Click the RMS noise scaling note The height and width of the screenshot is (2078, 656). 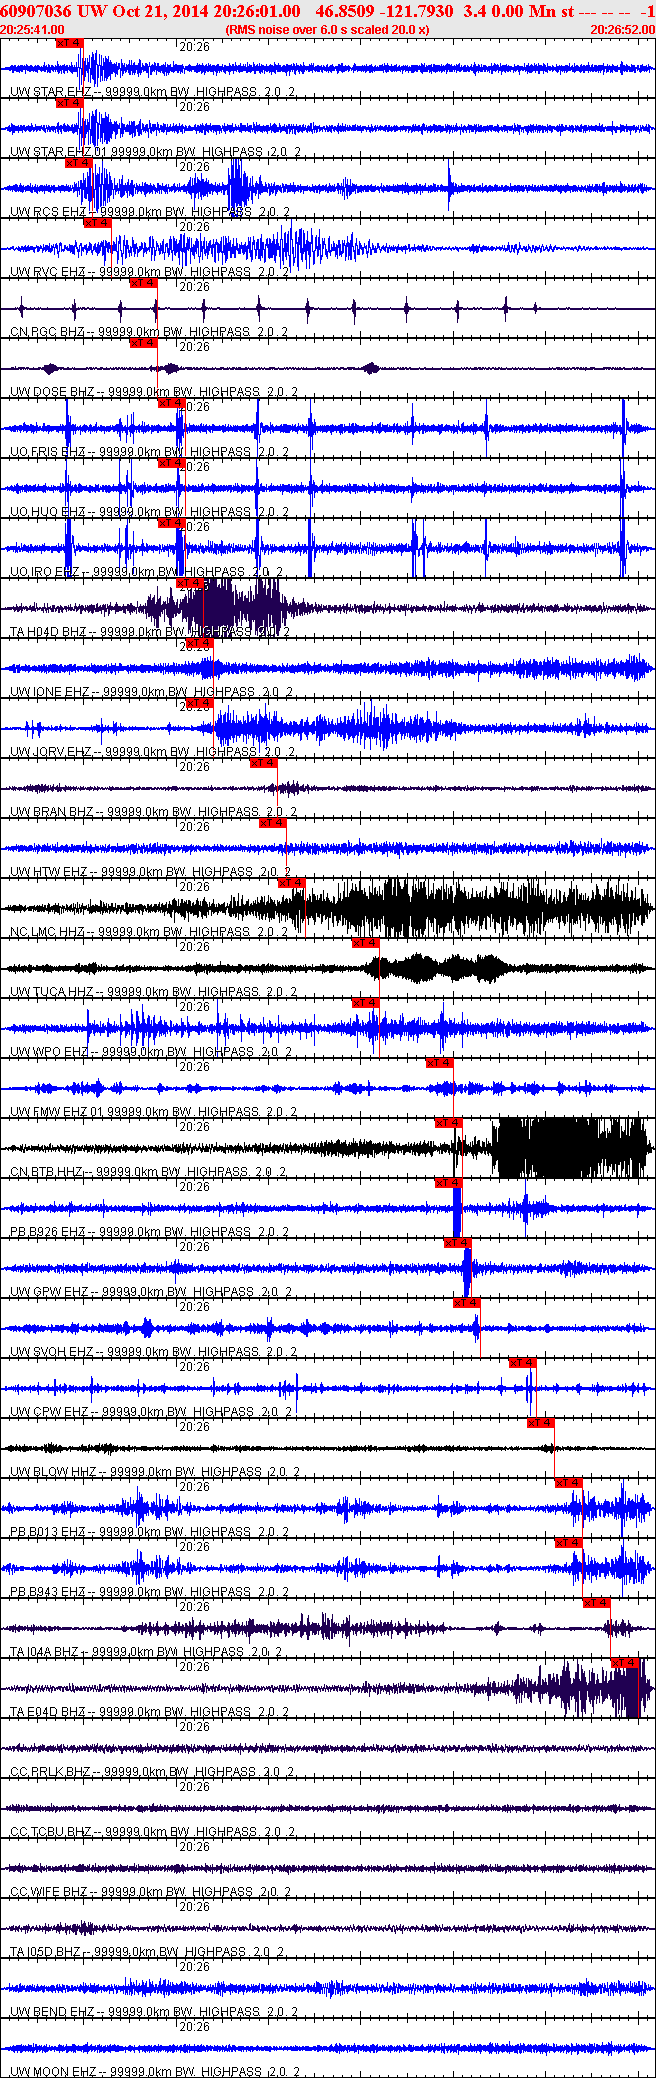pos(328,30)
